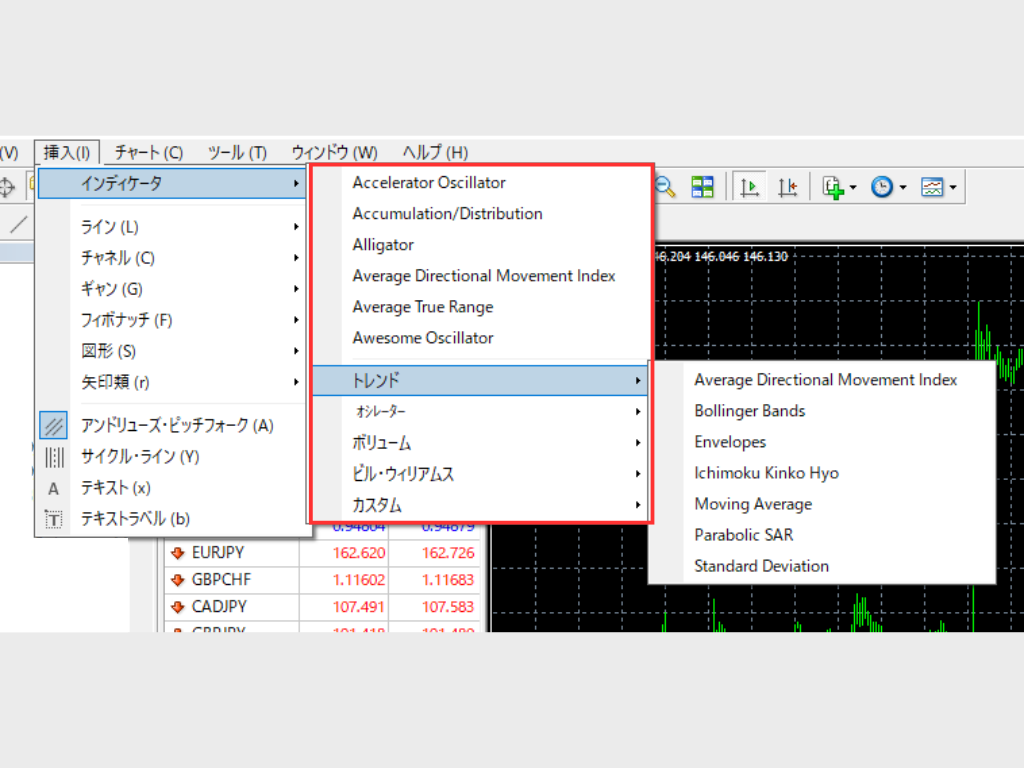Expand the フィボナッチ(F) submenu
Viewport: 1024px width, 768px height.
(172, 320)
